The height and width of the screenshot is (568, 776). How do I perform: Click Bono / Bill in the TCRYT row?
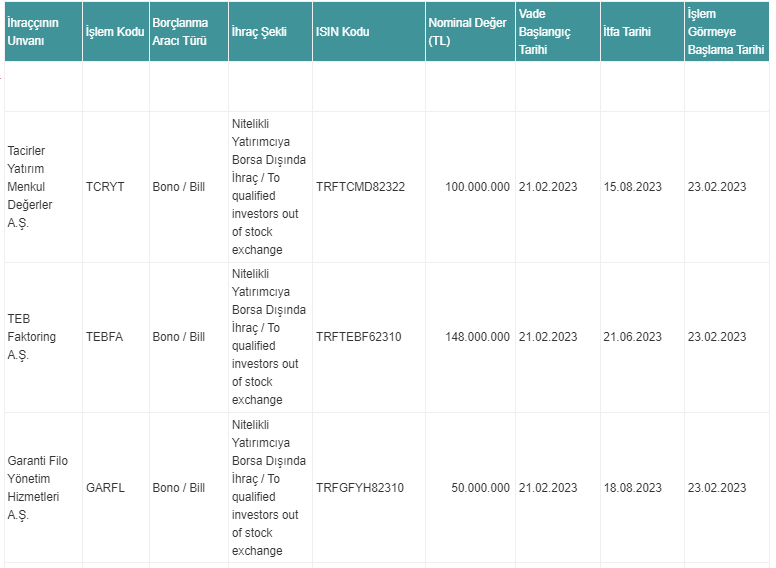pos(179,187)
